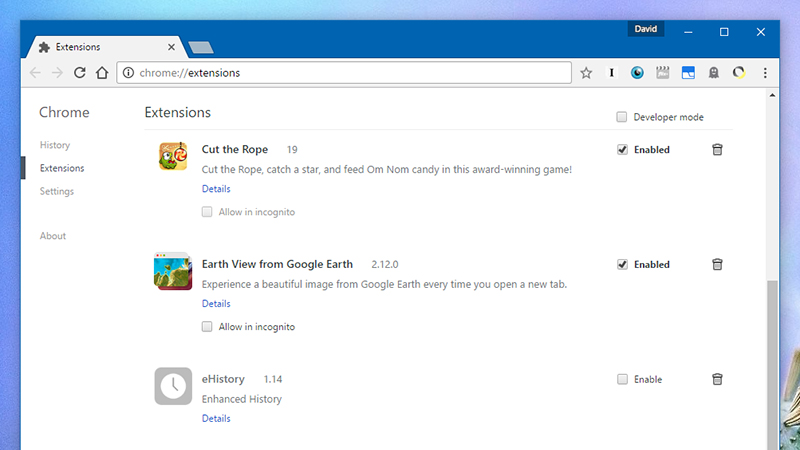Screen dimensions: 800x450
Task: Open the History section in sidebar
Action: coord(55,145)
